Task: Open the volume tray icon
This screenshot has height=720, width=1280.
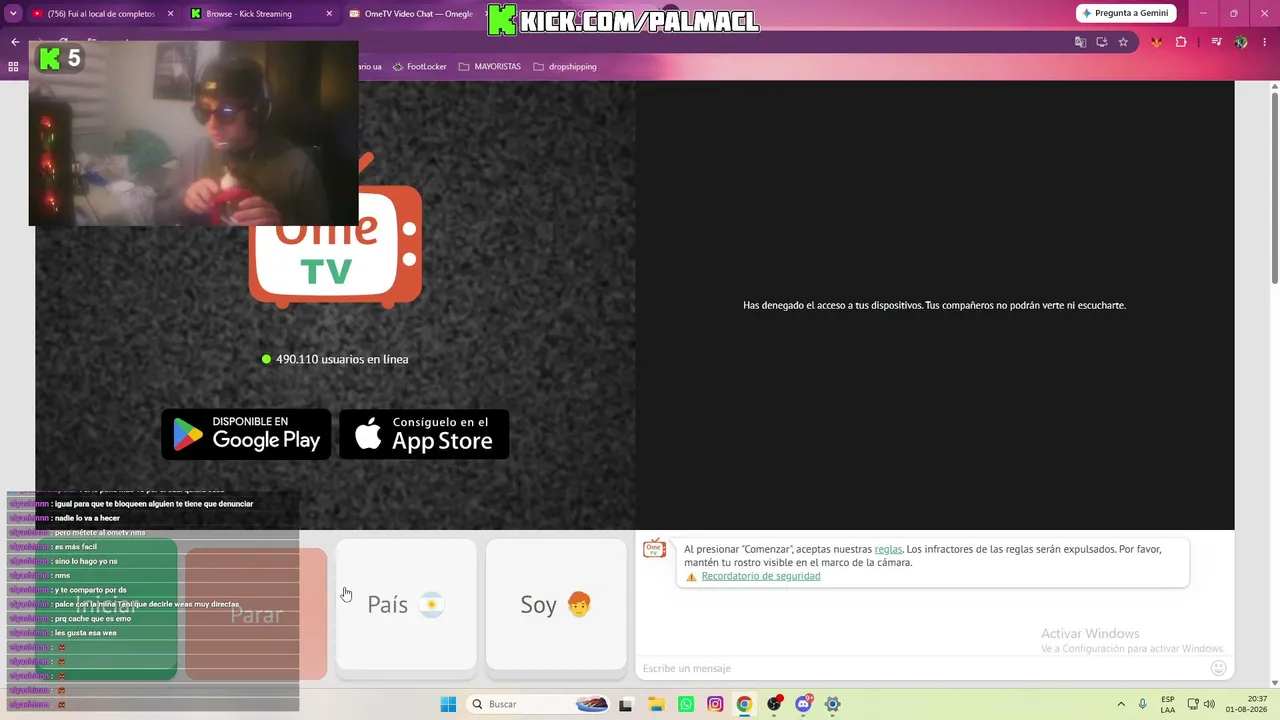Action: [x=1209, y=704]
